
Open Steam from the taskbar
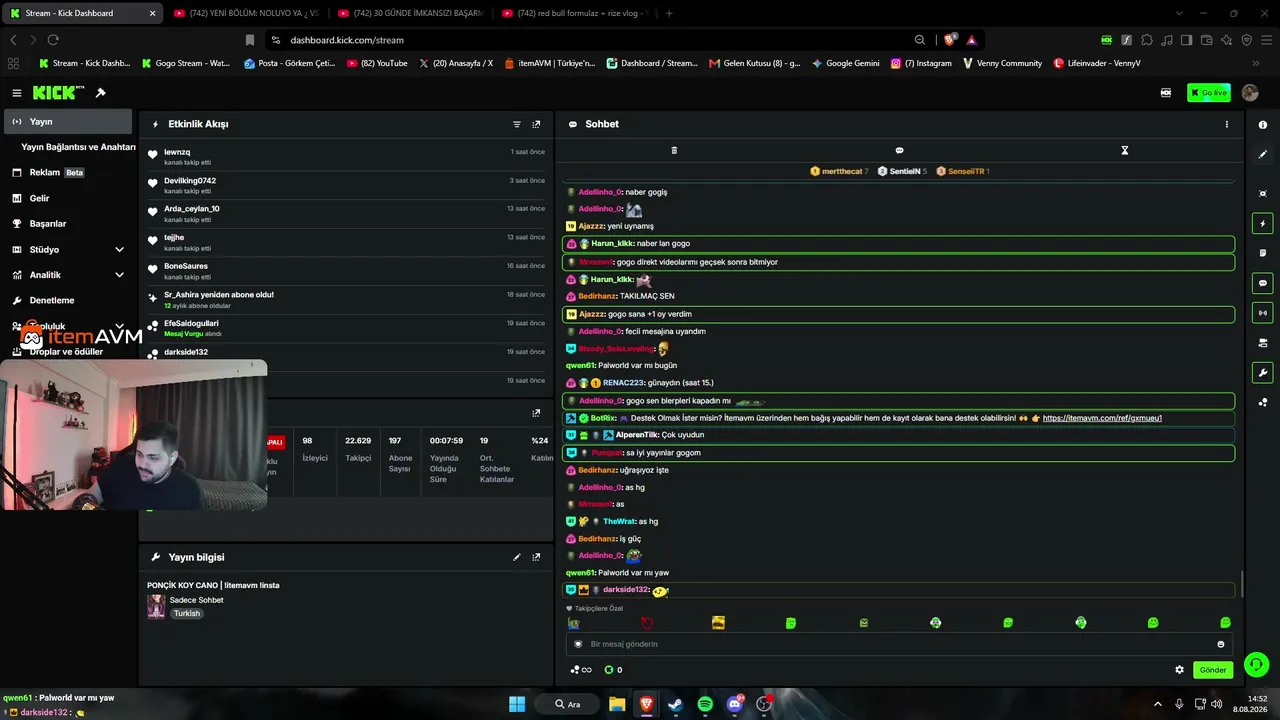point(675,704)
